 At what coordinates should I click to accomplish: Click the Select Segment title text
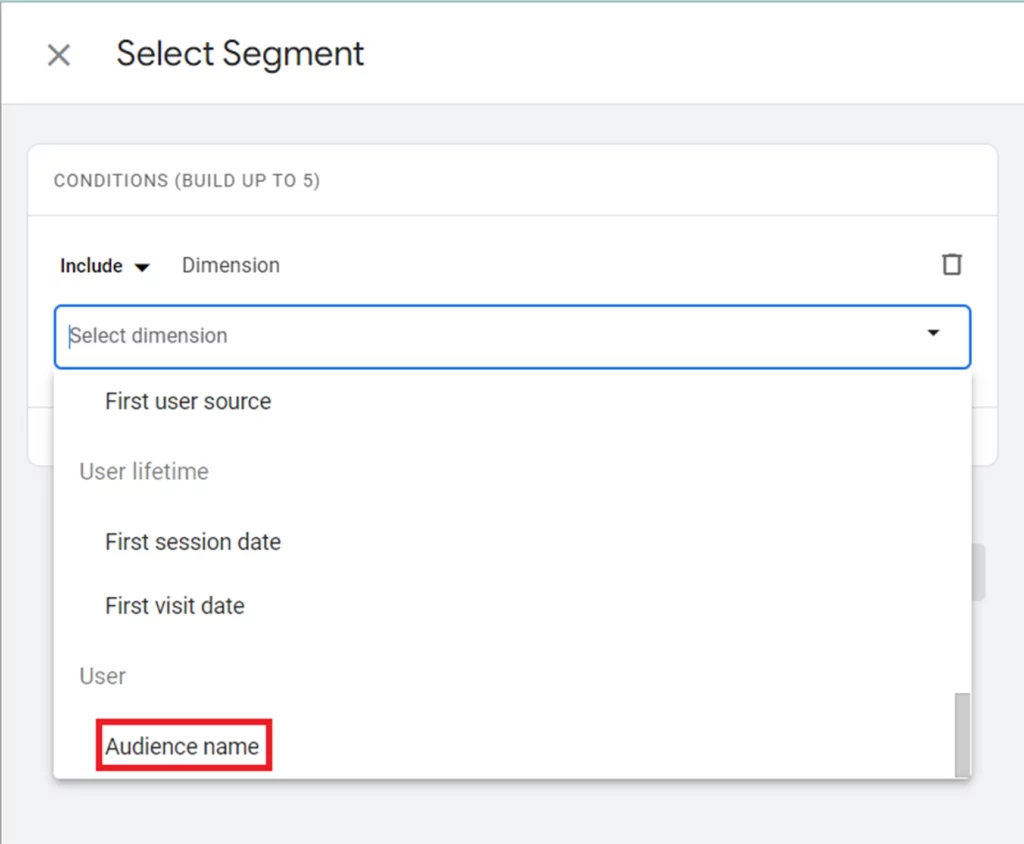240,54
